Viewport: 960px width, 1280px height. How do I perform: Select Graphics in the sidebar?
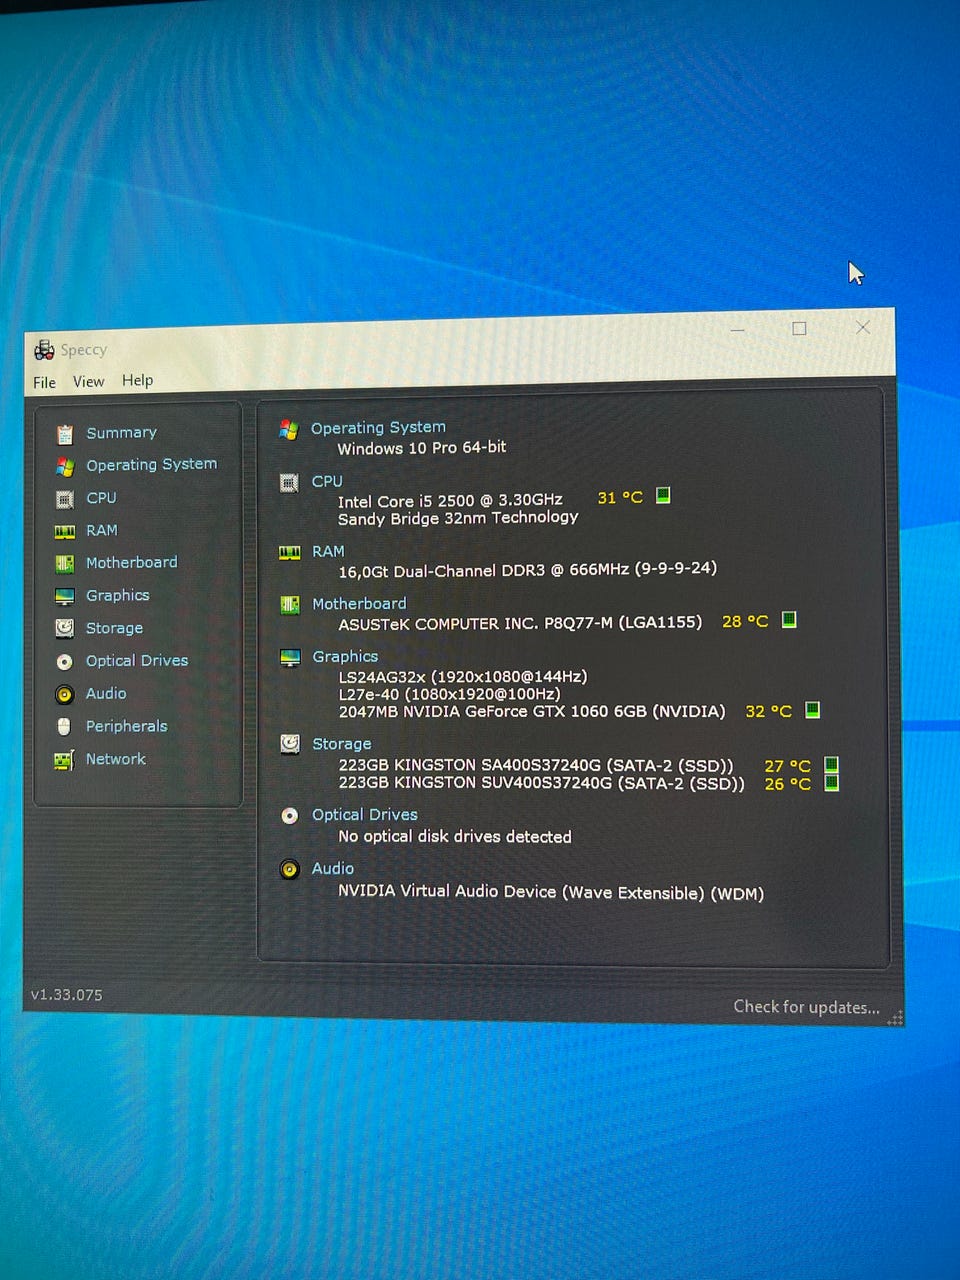pos(117,596)
